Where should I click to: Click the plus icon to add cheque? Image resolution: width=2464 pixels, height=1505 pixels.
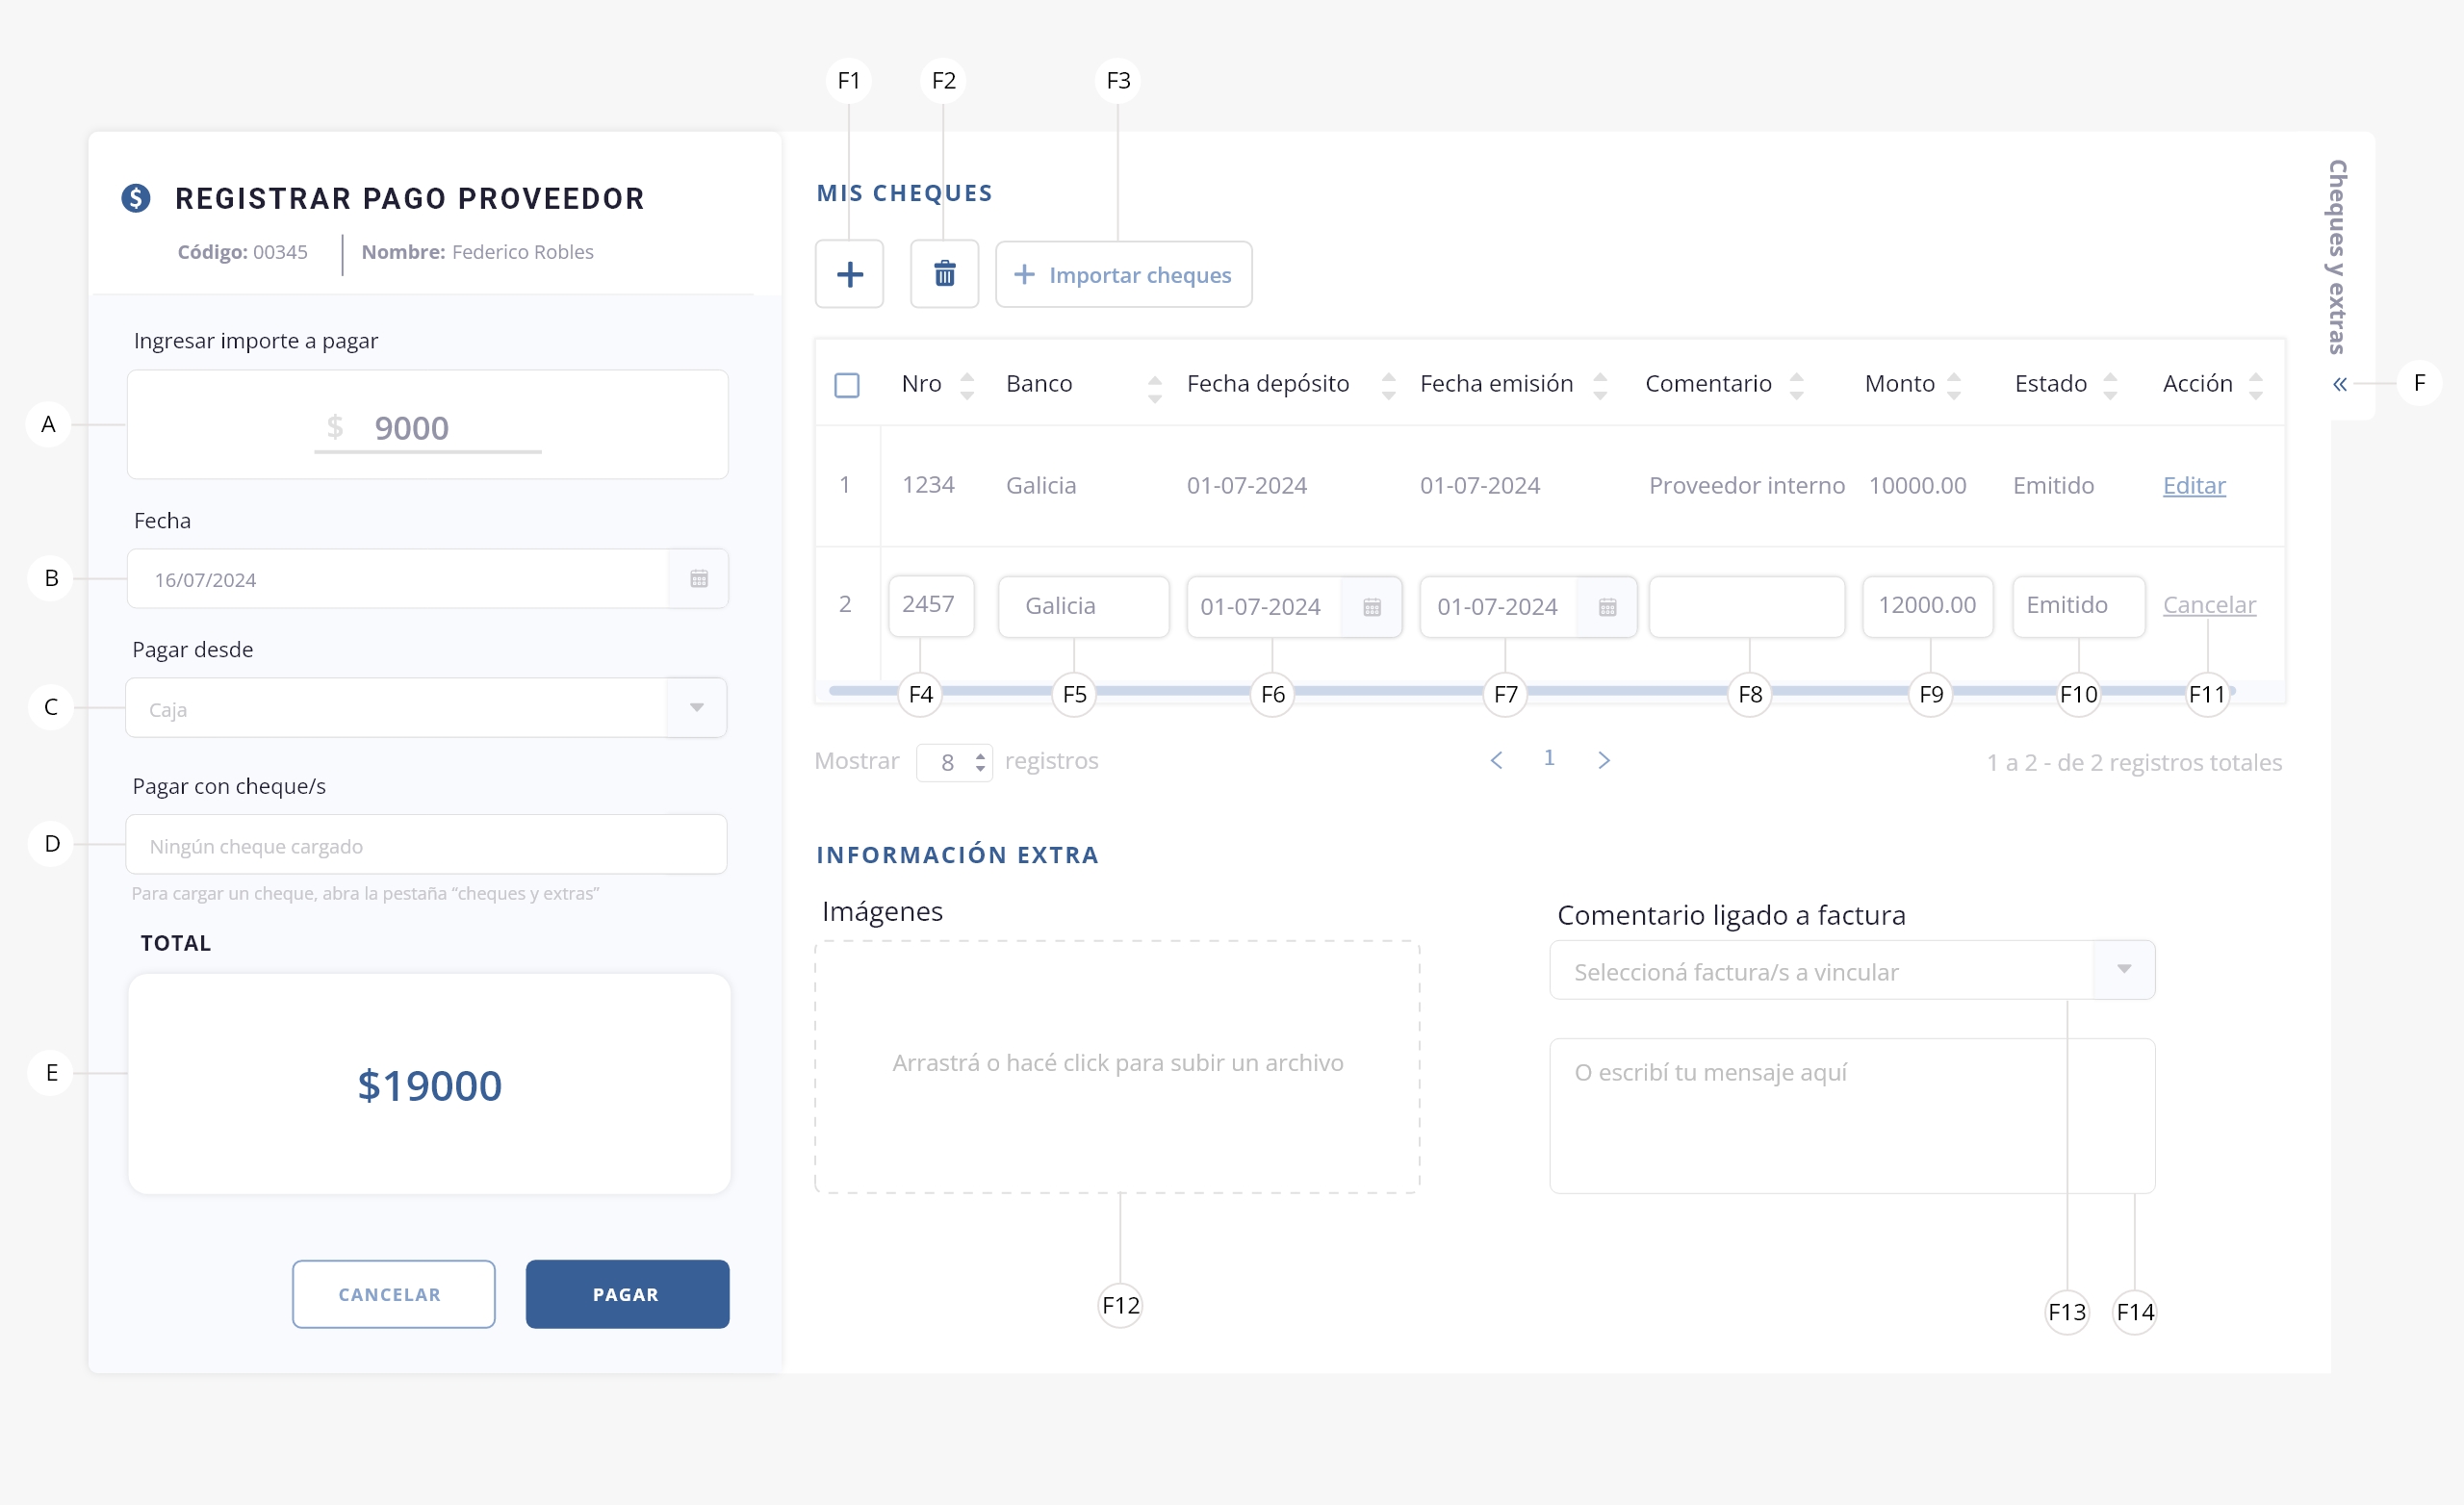click(x=849, y=274)
